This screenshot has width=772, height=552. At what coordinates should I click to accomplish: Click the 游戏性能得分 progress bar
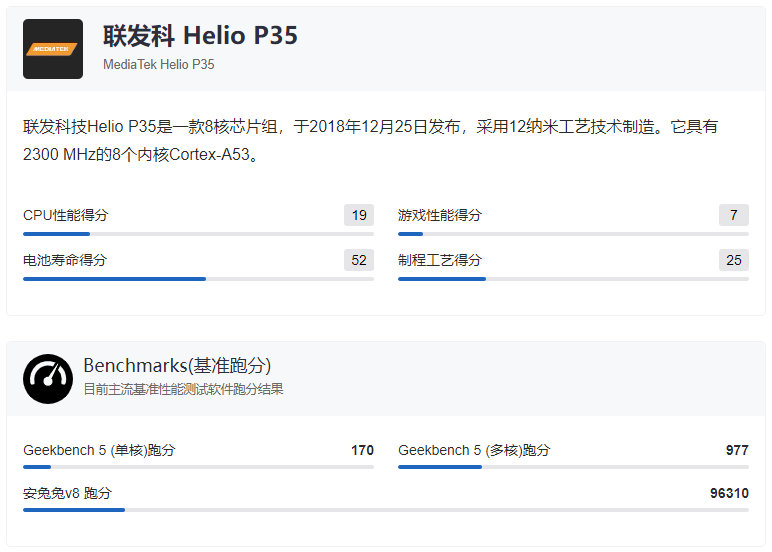[x=573, y=234]
